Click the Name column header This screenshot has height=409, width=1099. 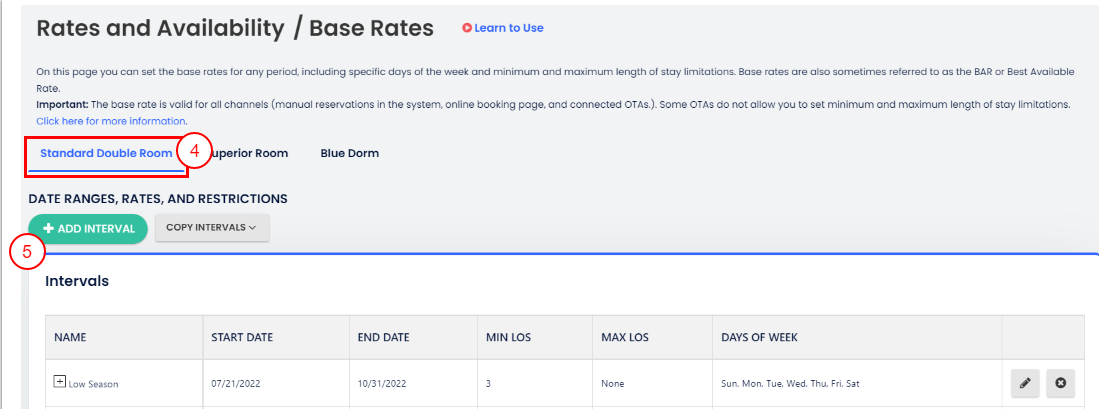[70, 338]
